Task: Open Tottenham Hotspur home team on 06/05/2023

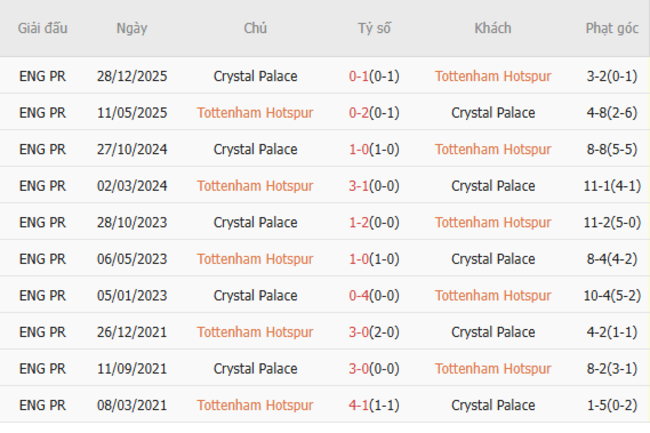Action: pyautogui.click(x=255, y=259)
